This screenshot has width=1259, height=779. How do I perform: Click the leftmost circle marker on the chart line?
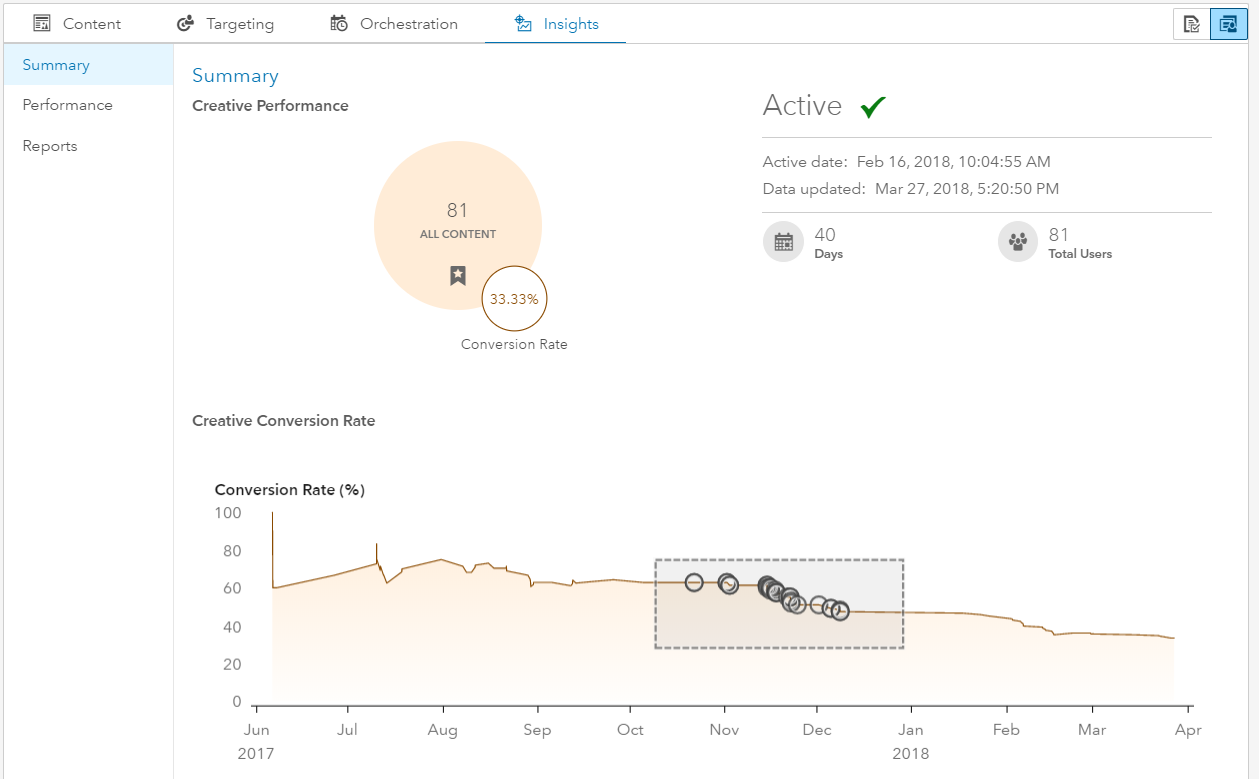pyautogui.click(x=694, y=582)
